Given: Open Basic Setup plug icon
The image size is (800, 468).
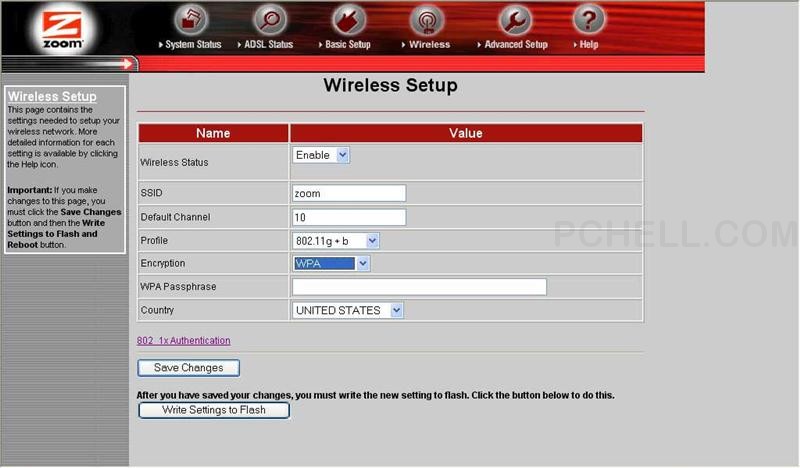Looking at the screenshot, I should (x=348, y=20).
